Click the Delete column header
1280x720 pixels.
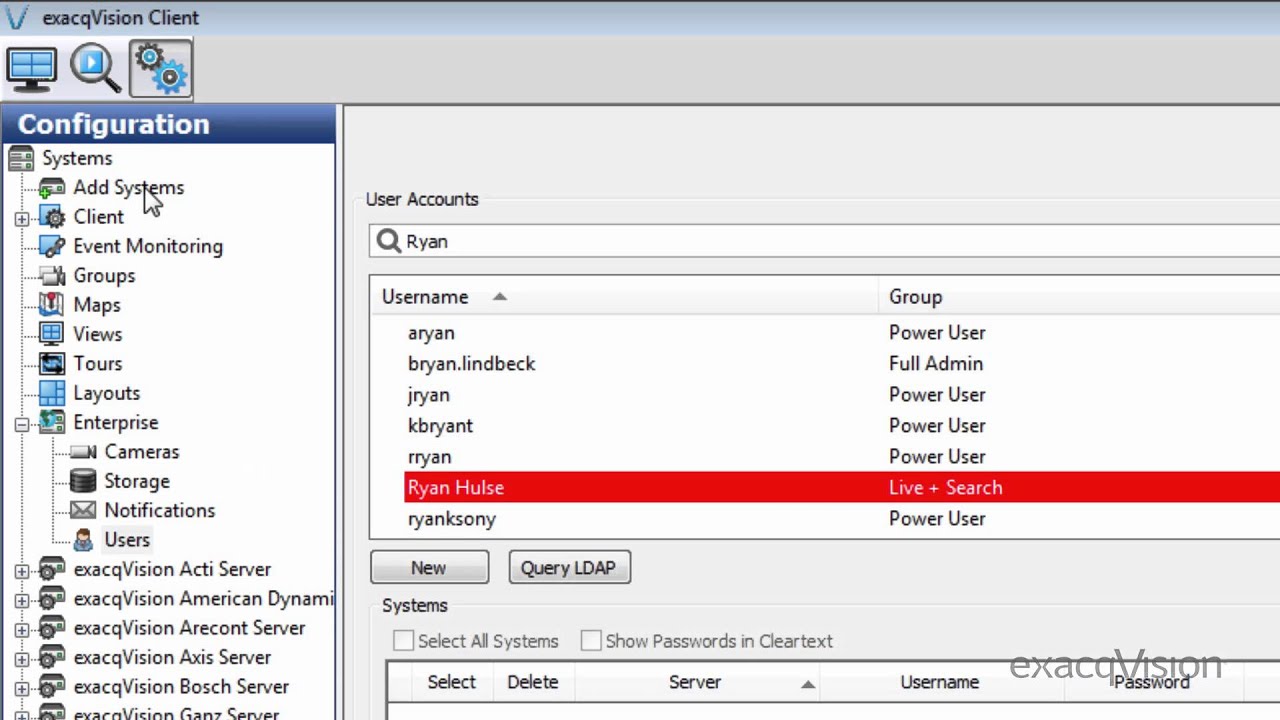(533, 682)
